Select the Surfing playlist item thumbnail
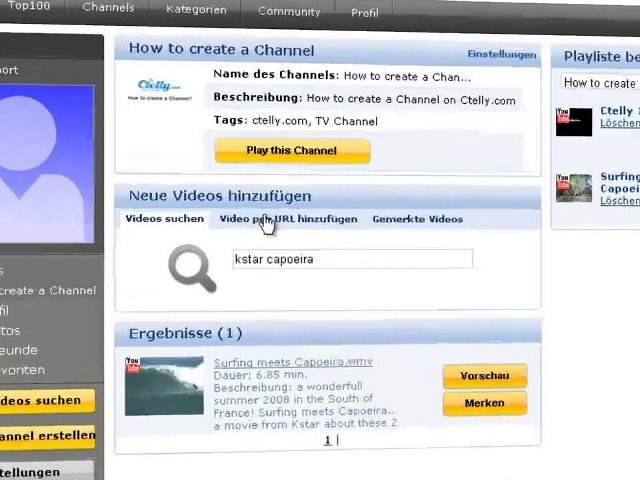Screen dimensions: 640x480 pyautogui.click(x=574, y=187)
